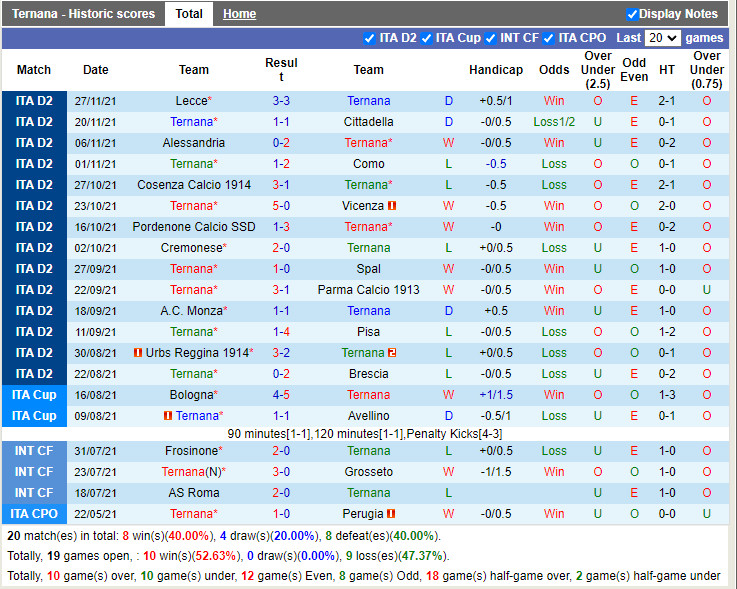Uncheck the ITA D2 league filter
Screen dimensions: 737x589
371,38
